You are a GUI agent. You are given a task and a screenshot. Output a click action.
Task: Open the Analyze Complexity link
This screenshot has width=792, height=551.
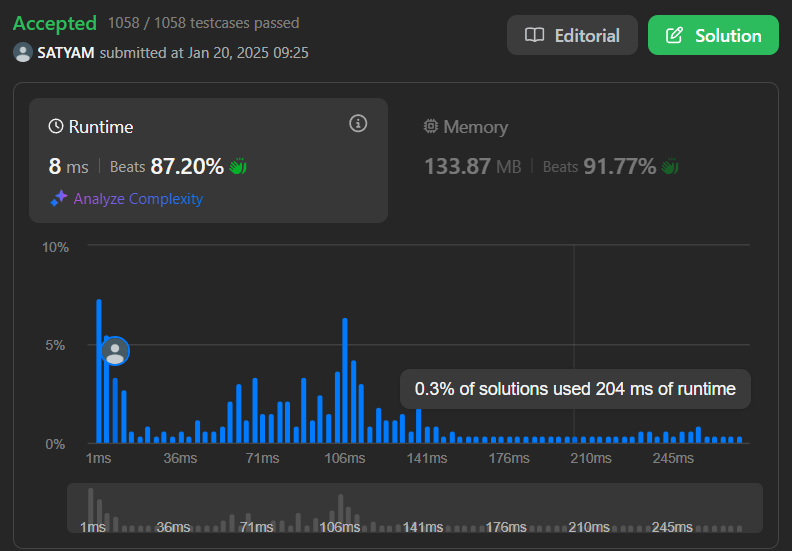[138, 198]
